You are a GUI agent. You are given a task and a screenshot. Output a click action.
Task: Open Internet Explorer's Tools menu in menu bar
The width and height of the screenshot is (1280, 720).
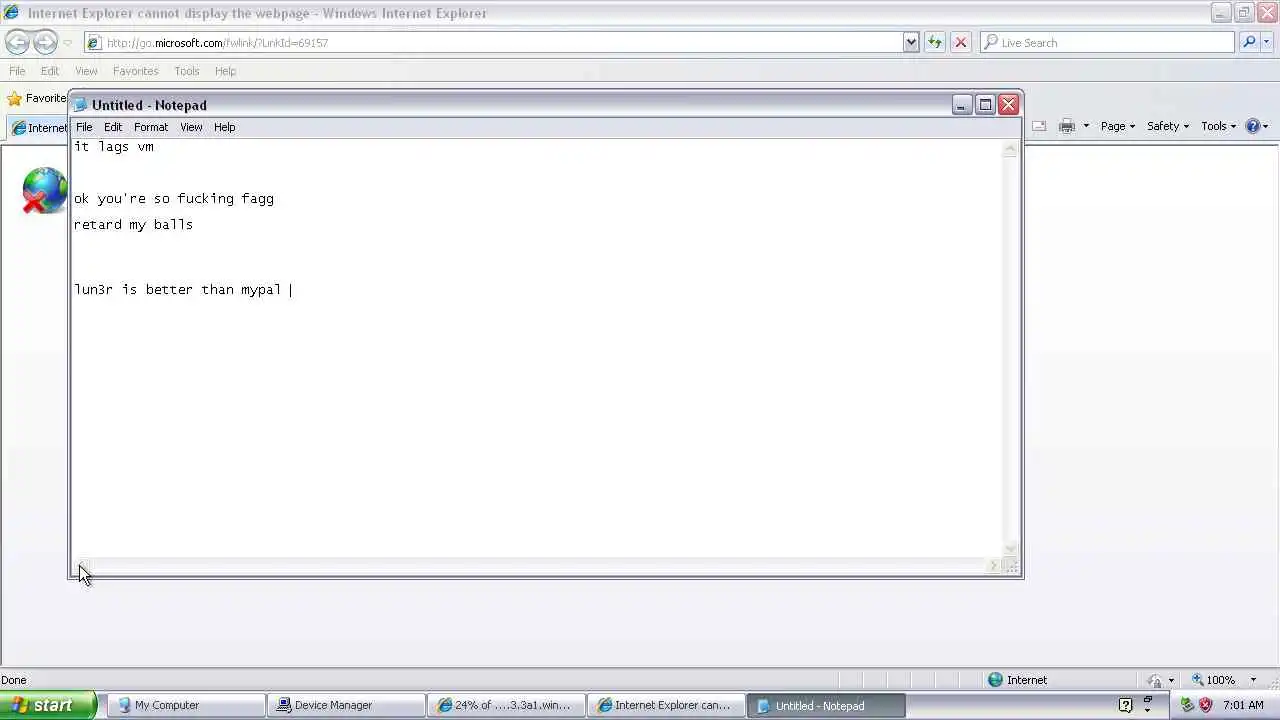(x=187, y=71)
